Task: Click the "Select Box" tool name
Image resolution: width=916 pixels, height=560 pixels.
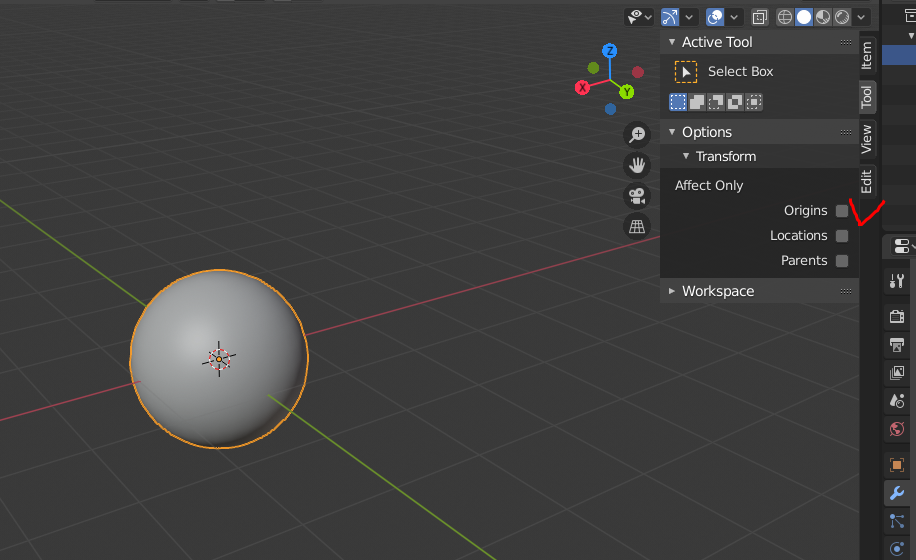Action: [x=740, y=72]
